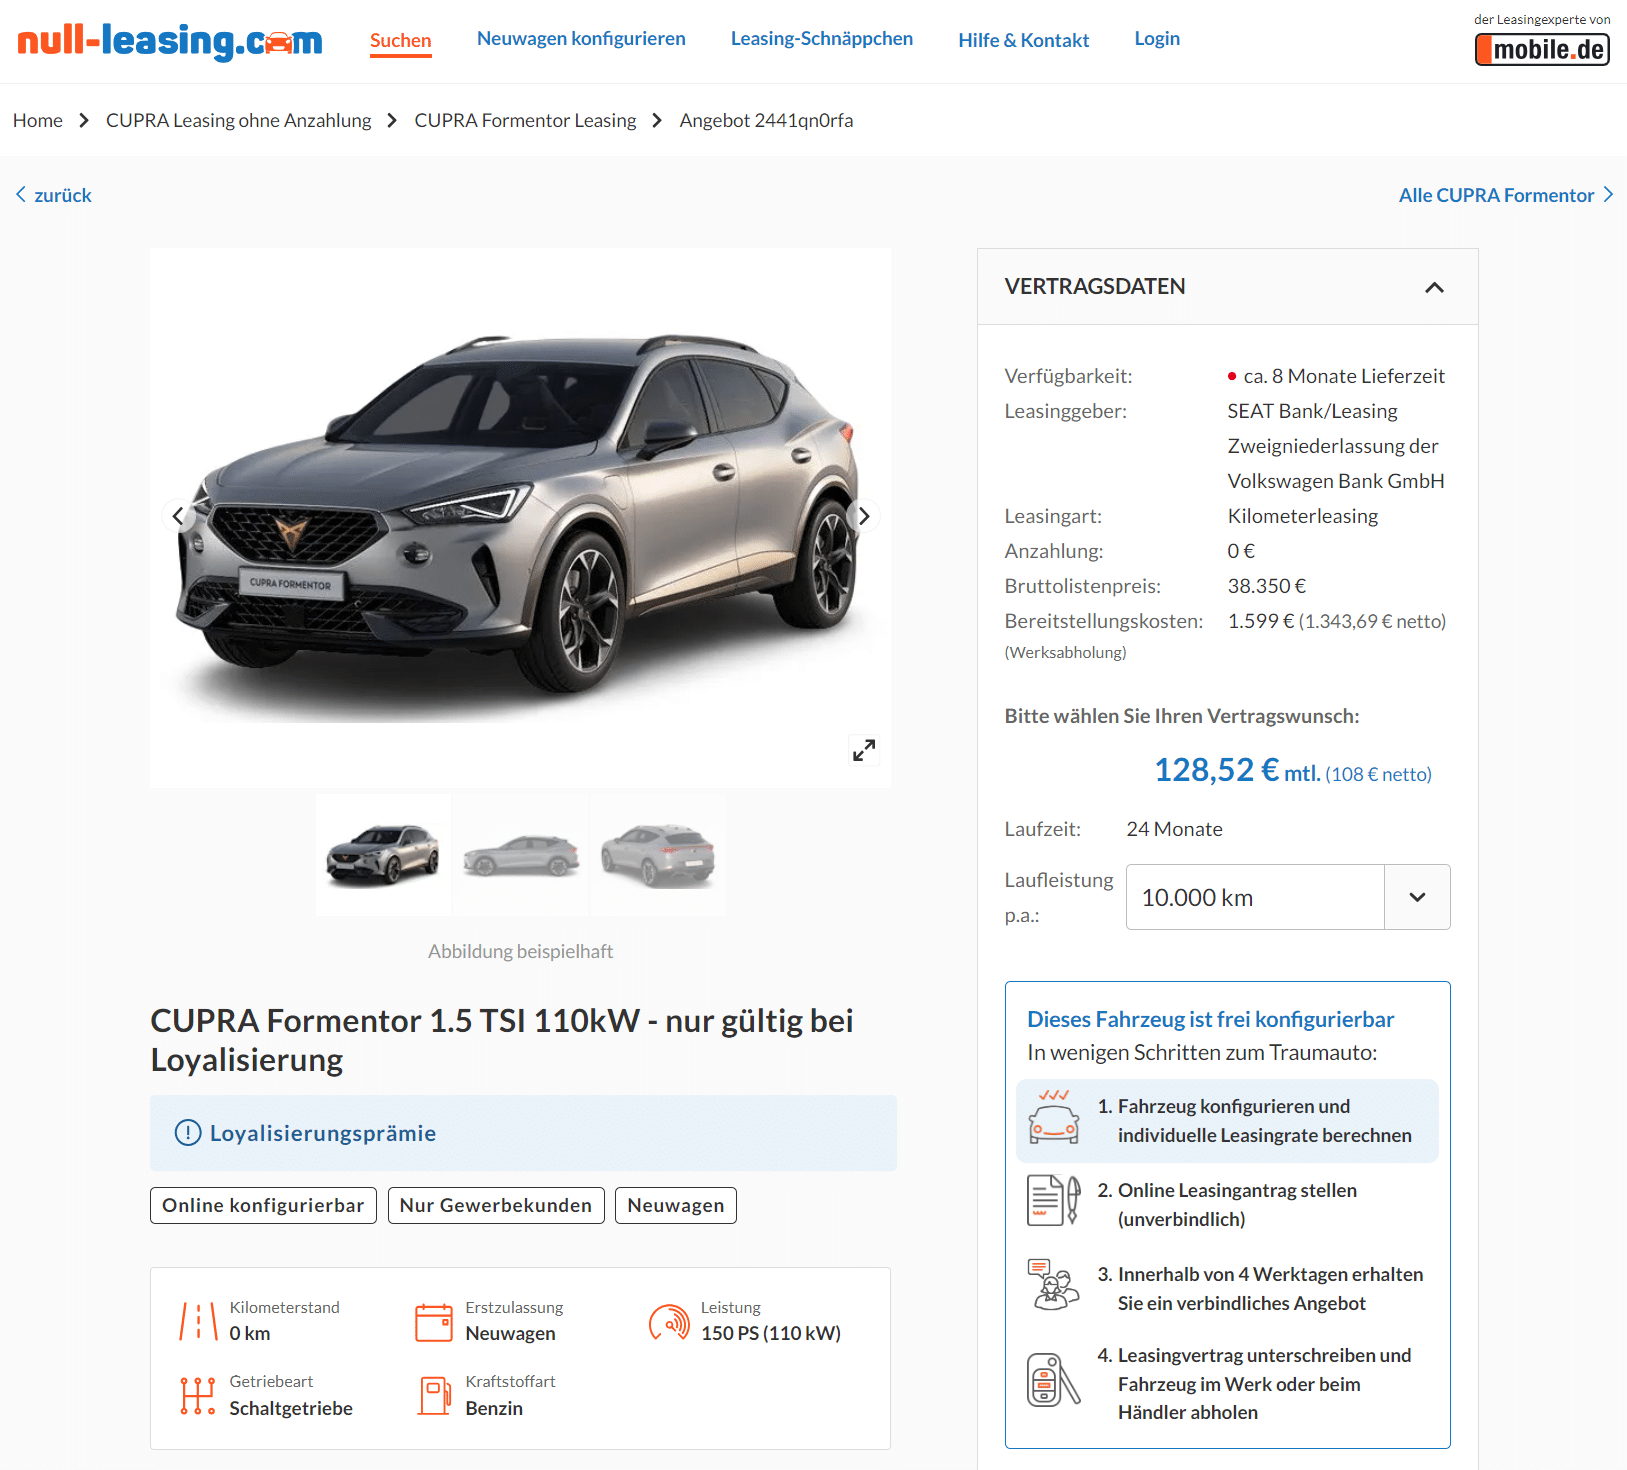This screenshot has width=1627, height=1470.
Task: Click the 24 Monate Laufzeit value
Action: [x=1174, y=829]
